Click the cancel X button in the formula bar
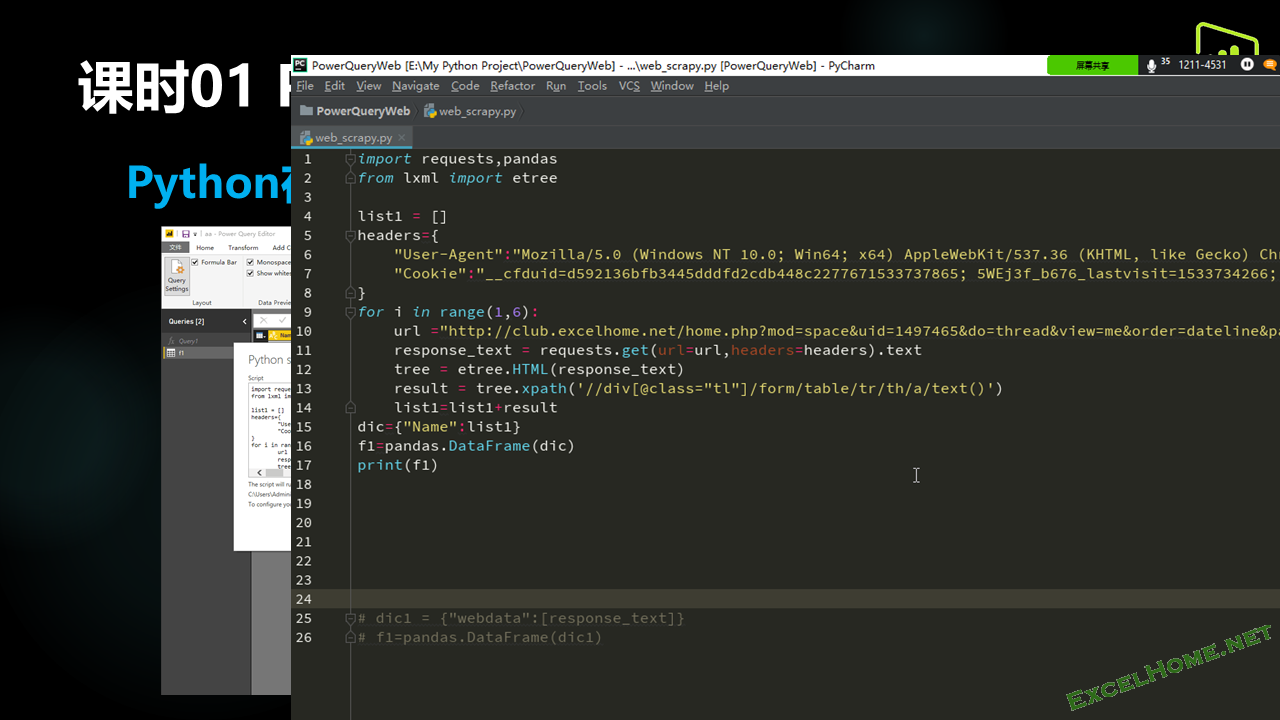Image resolution: width=1280 pixels, height=720 pixels. point(263,320)
